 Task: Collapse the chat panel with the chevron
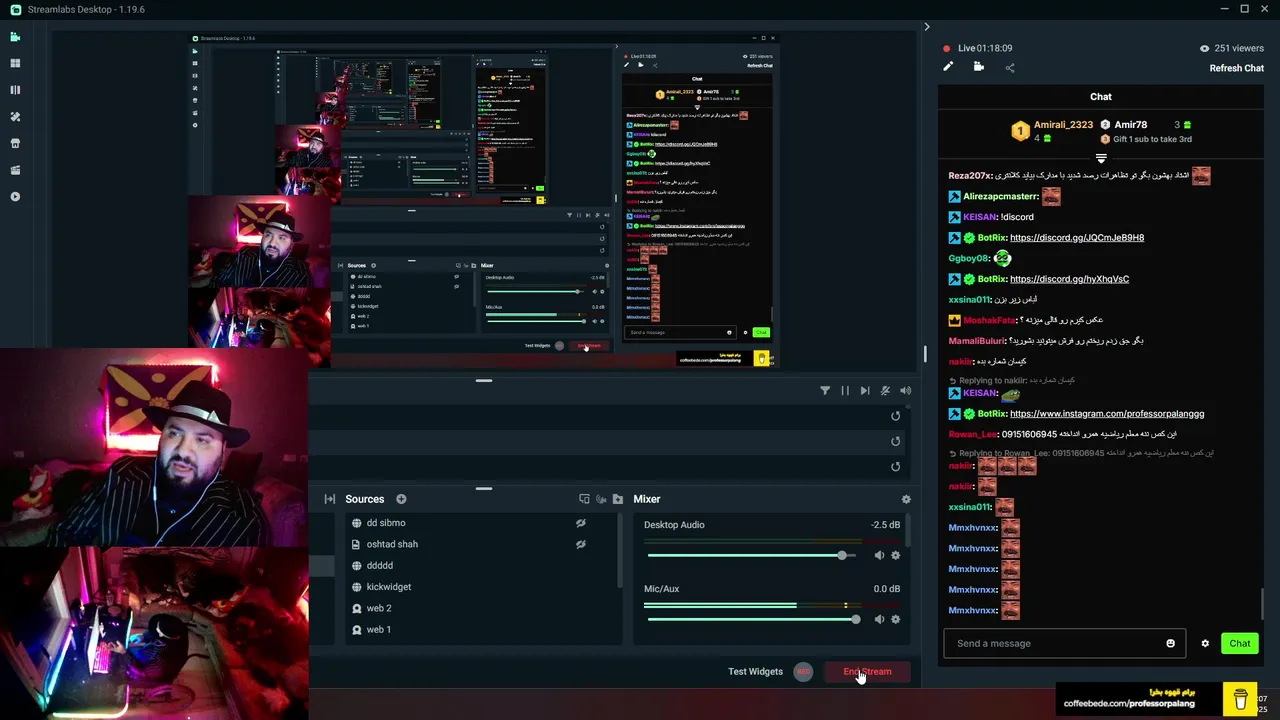point(926,27)
